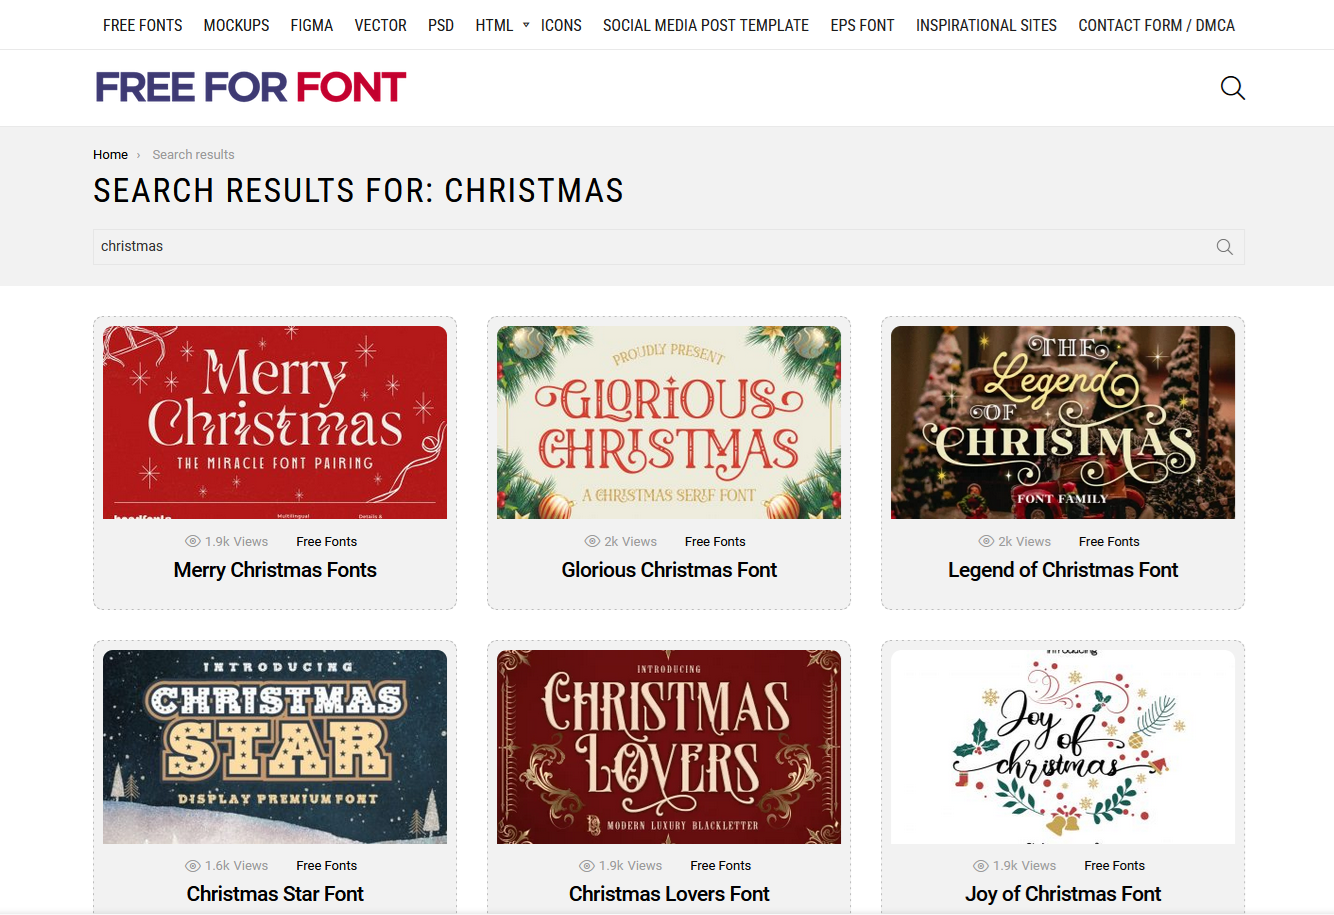Open the Merry Christmas Fonts title link
Image resolution: width=1334 pixels, height=915 pixels.
click(x=275, y=570)
